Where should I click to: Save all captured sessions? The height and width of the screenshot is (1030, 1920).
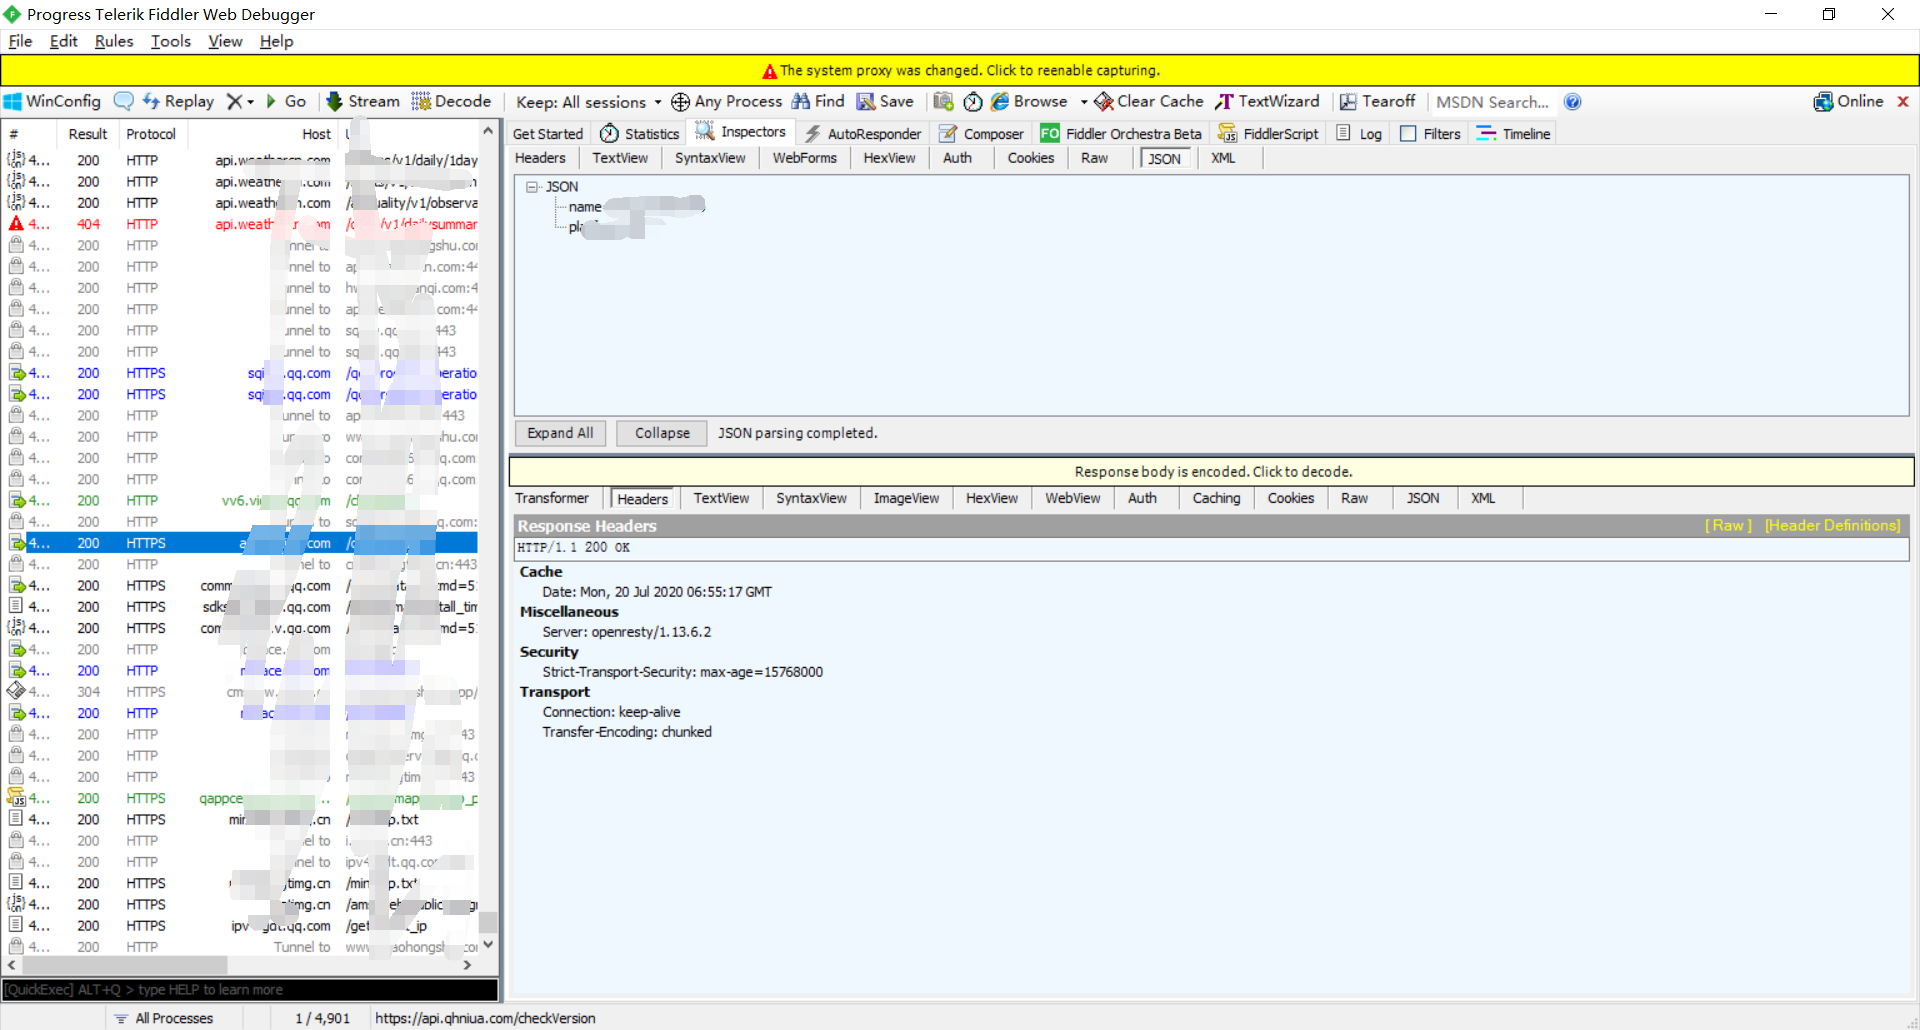point(886,101)
